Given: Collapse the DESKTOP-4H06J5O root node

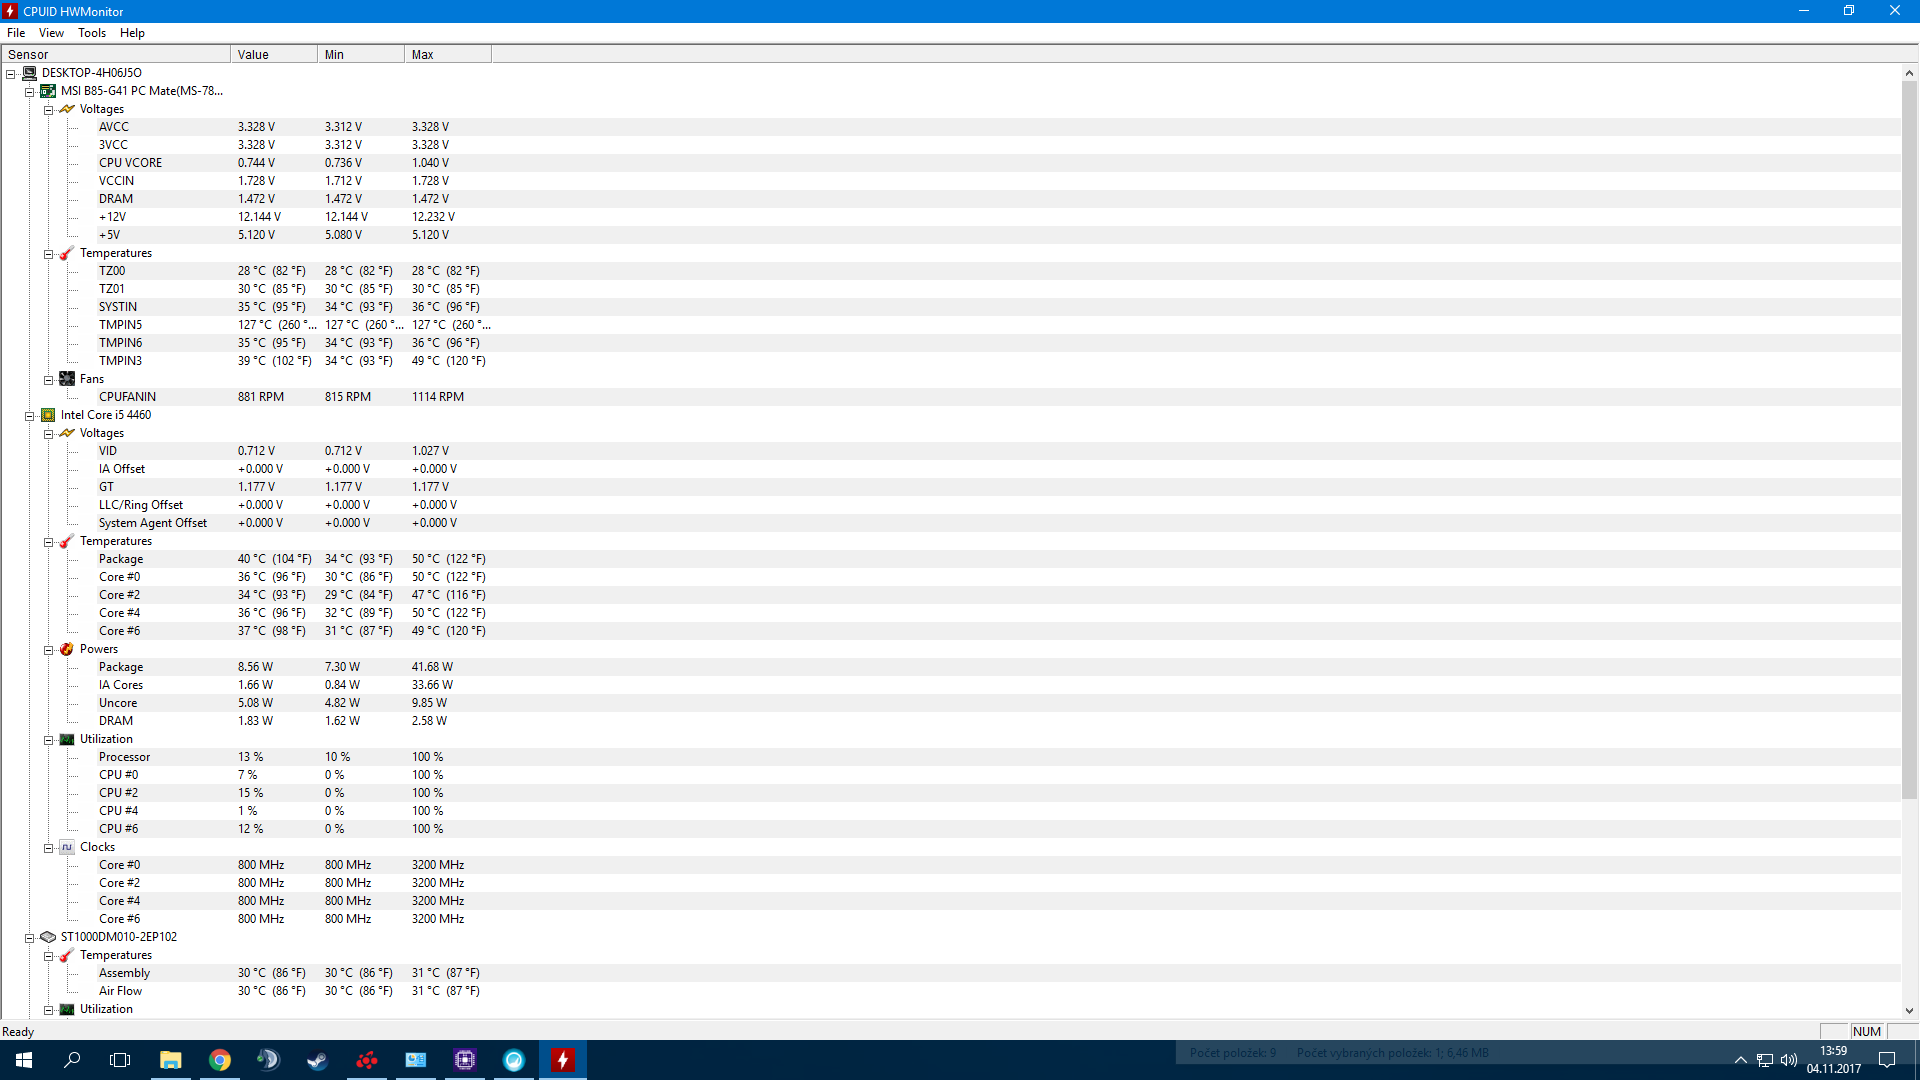Looking at the screenshot, I should pyautogui.click(x=10, y=74).
